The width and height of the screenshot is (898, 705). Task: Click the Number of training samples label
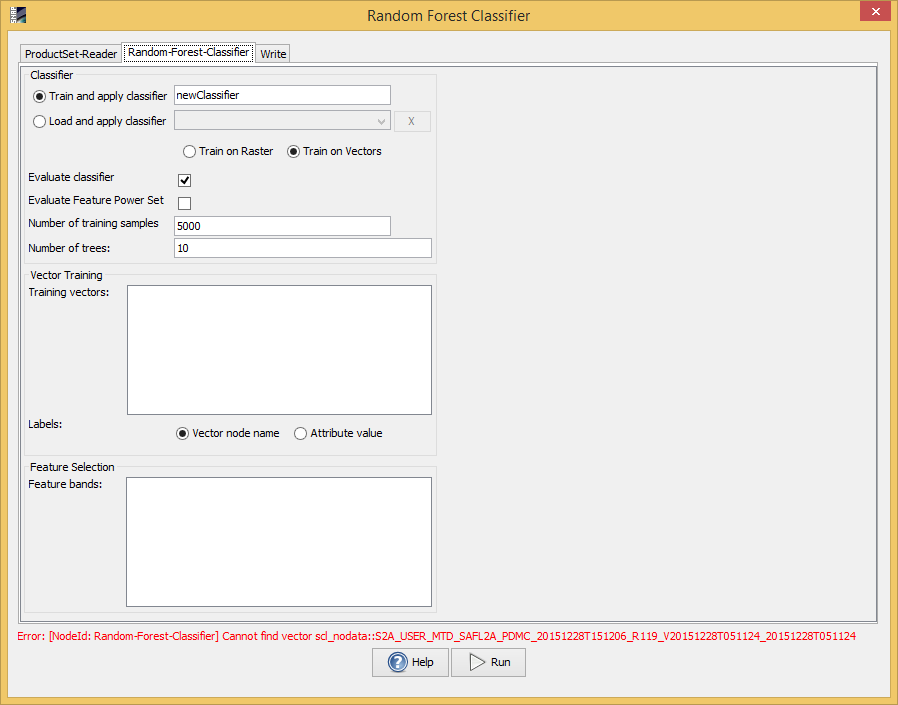coord(93,223)
